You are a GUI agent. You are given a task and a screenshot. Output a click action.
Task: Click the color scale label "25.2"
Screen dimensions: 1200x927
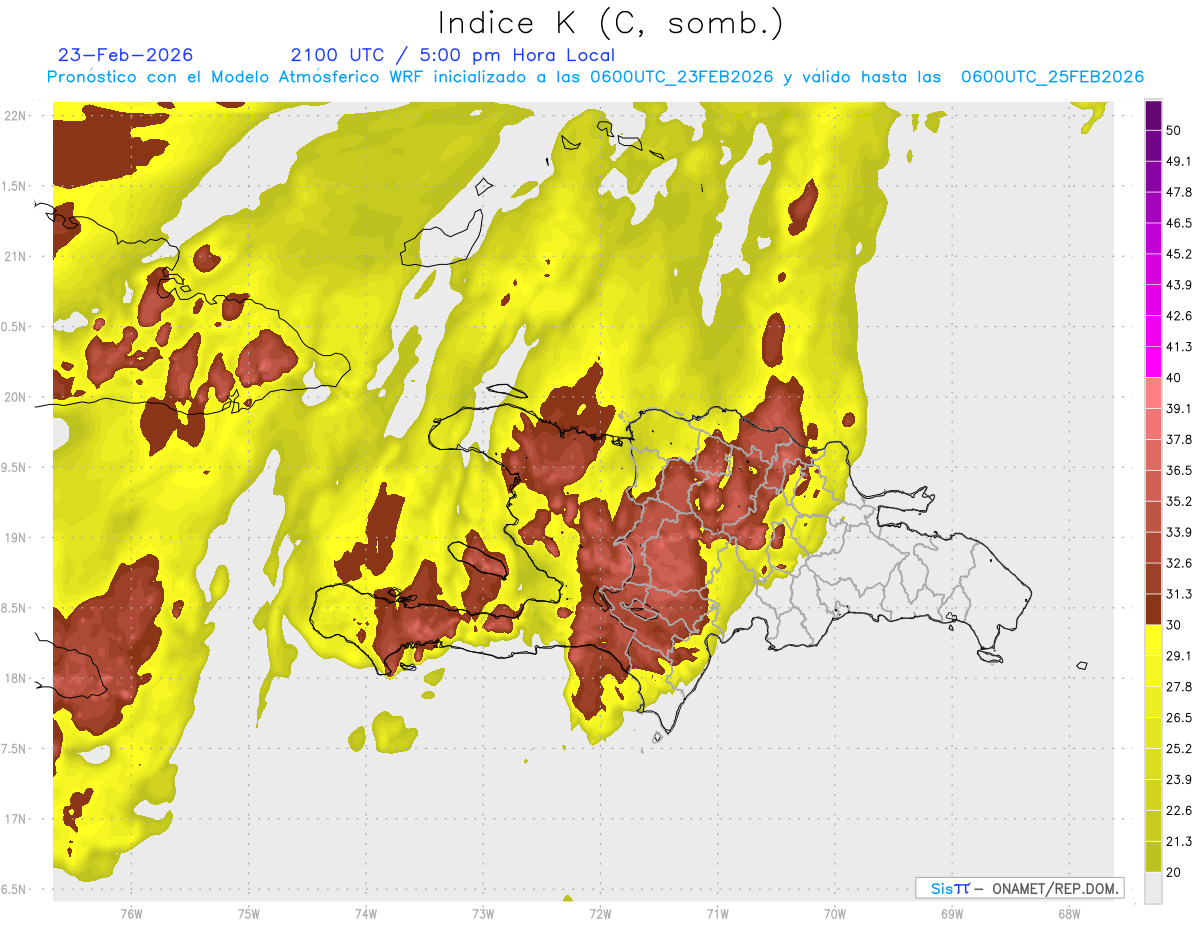point(1179,749)
